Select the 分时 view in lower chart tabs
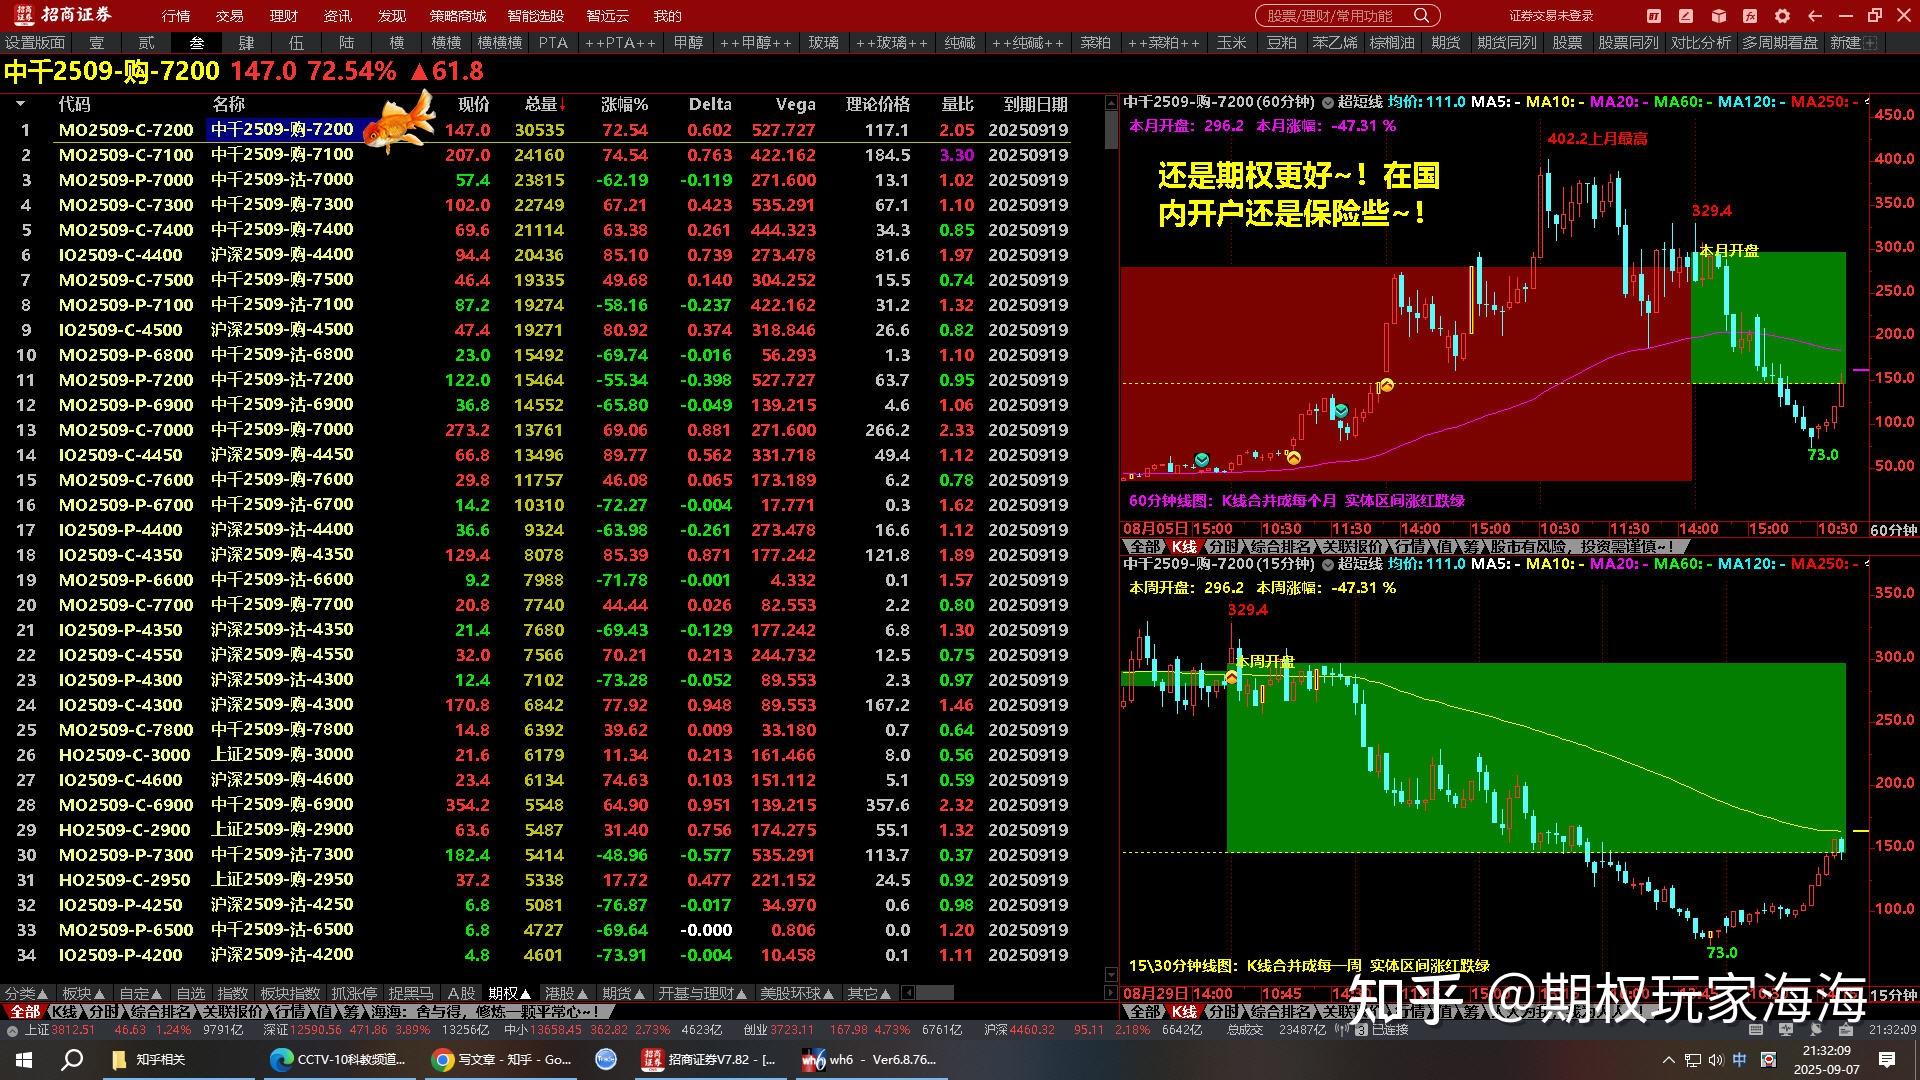 click(x=1222, y=1011)
